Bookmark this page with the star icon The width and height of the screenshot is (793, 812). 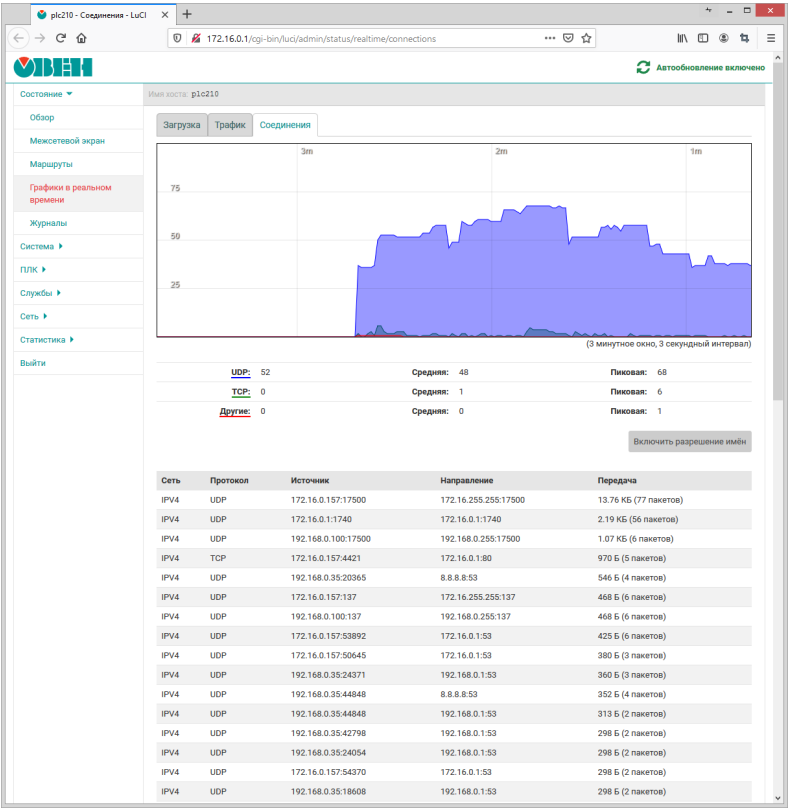point(587,38)
